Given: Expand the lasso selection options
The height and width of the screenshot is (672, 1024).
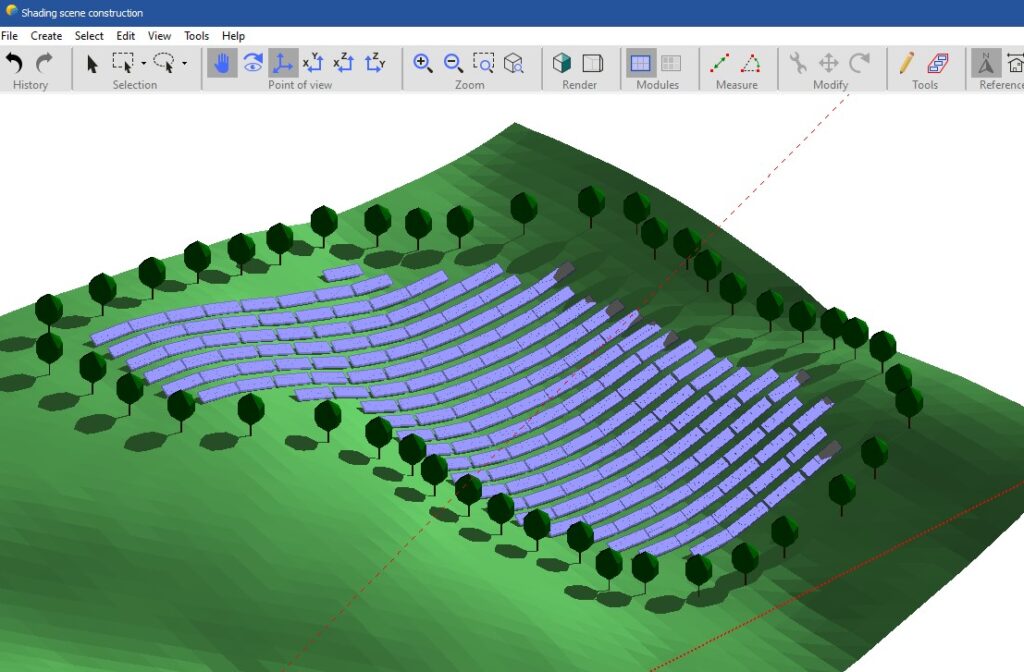Looking at the screenshot, I should 182,63.
